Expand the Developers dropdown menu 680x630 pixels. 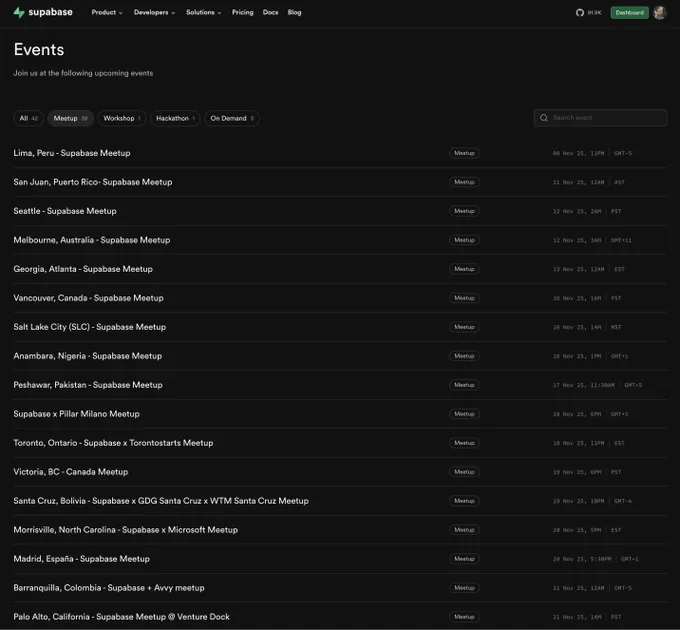154,13
